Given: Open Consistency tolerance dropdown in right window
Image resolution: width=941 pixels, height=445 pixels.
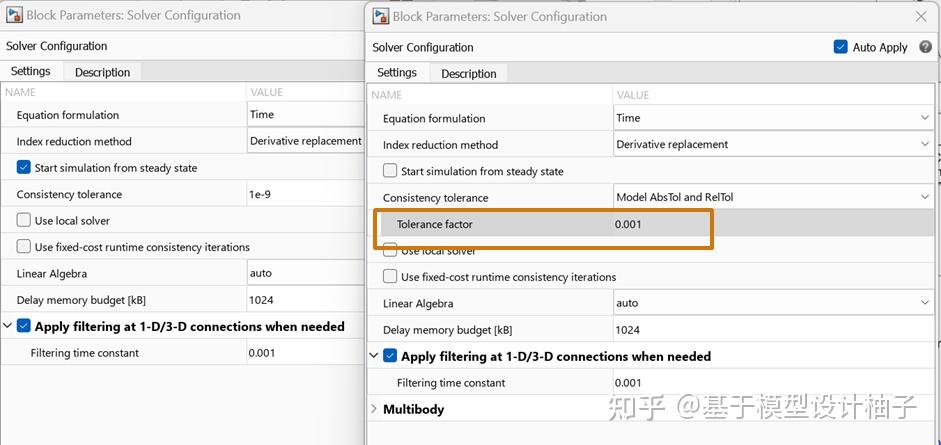Looking at the screenshot, I should 774,197.
